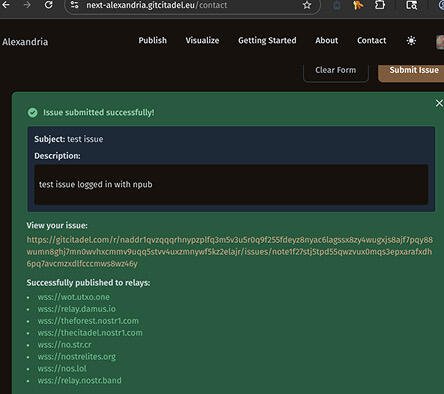The width and height of the screenshot is (444, 394).
Task: Select Contact in the top navigation
Action: (371, 40)
